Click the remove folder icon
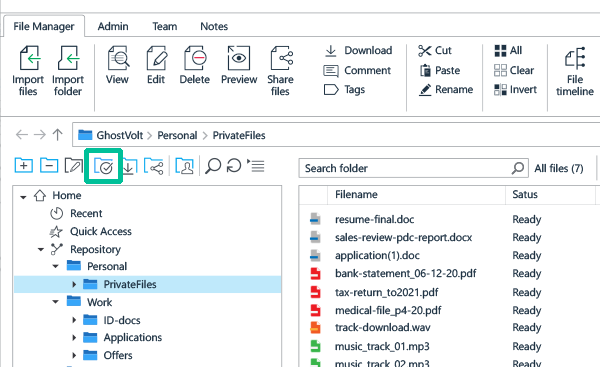The height and width of the screenshot is (367, 600). 49,166
